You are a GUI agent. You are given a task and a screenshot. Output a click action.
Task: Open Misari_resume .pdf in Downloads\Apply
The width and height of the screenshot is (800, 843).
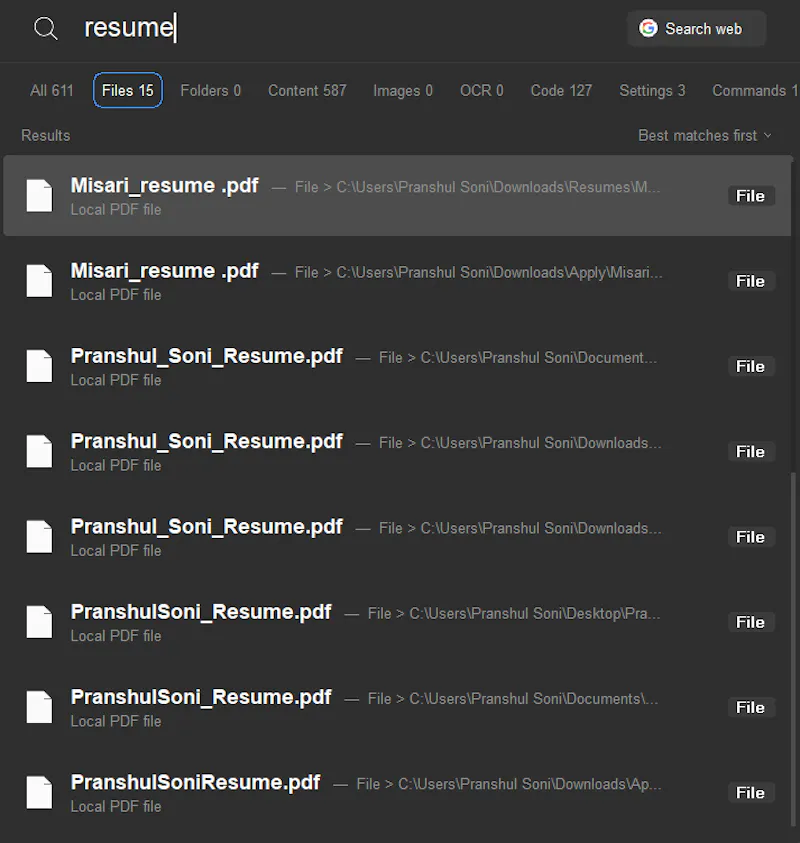click(397, 281)
